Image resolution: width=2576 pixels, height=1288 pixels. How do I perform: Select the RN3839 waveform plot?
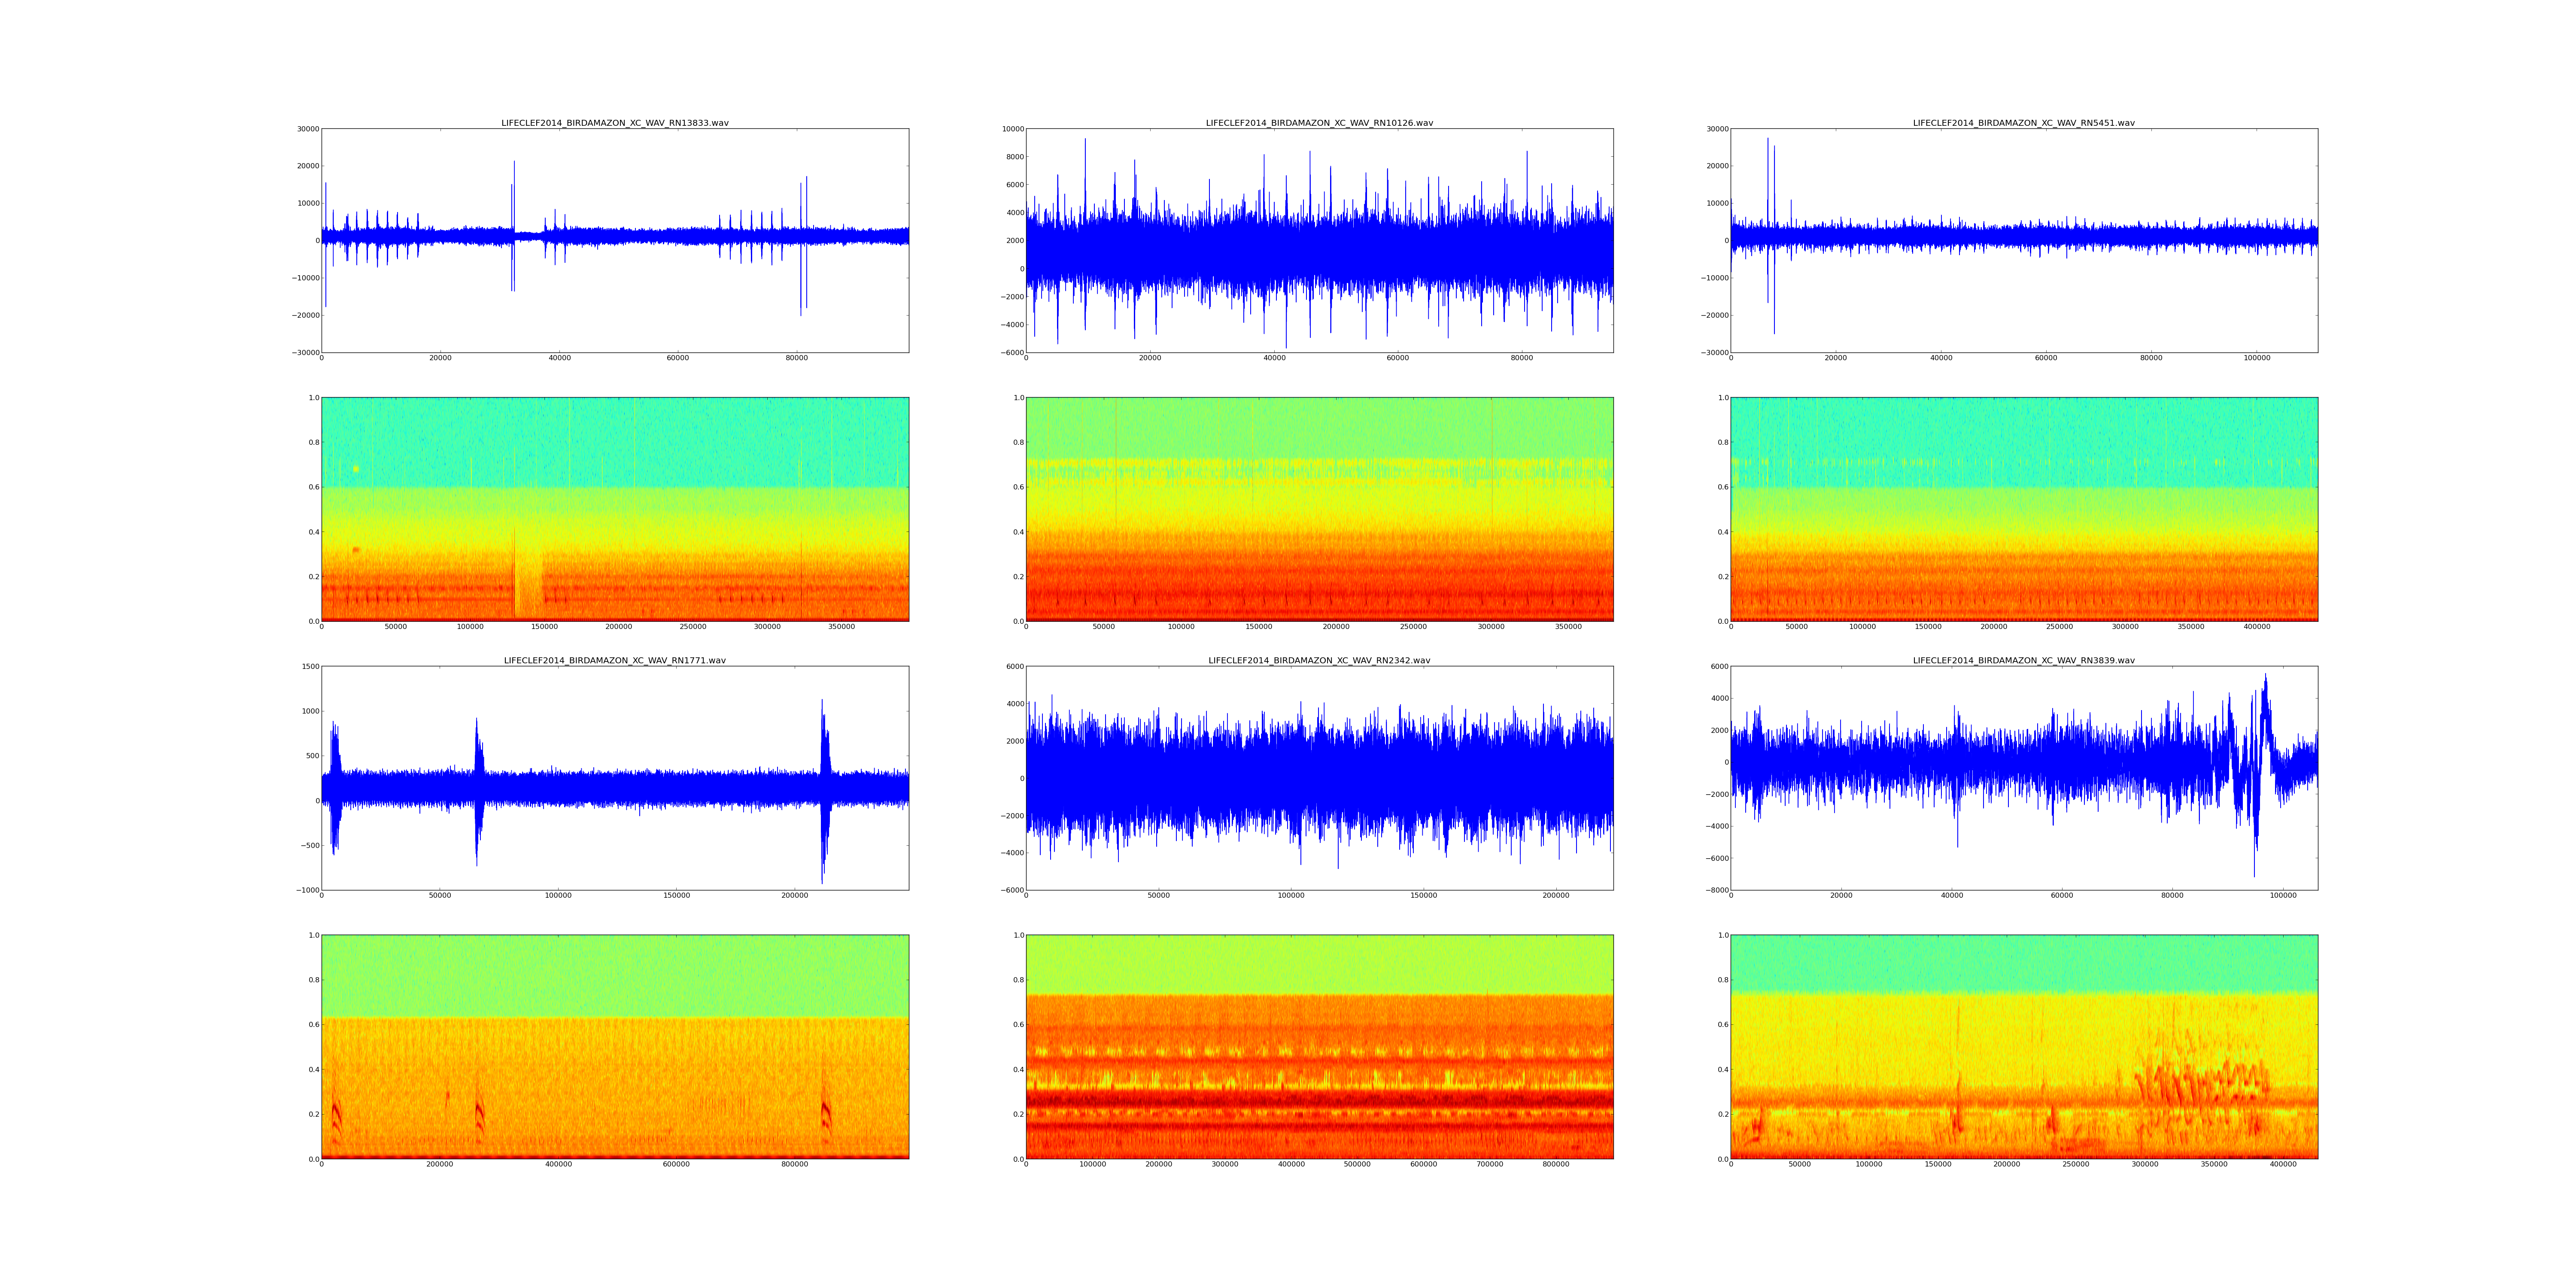[x=2023, y=778]
